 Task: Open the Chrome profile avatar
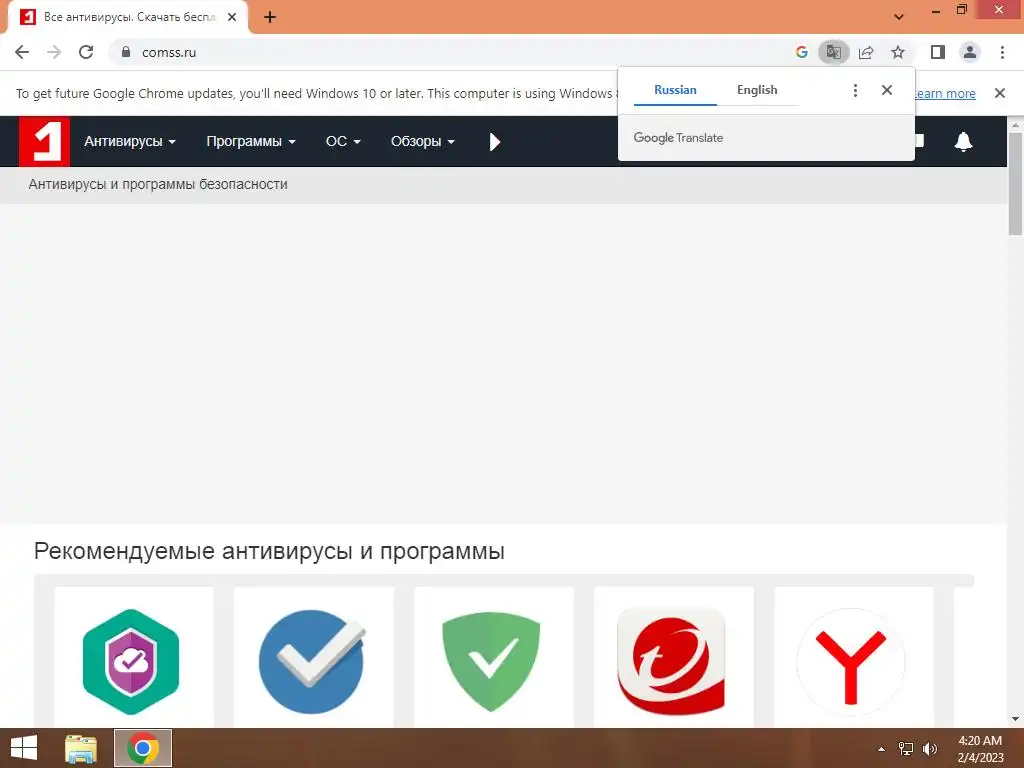(x=970, y=52)
